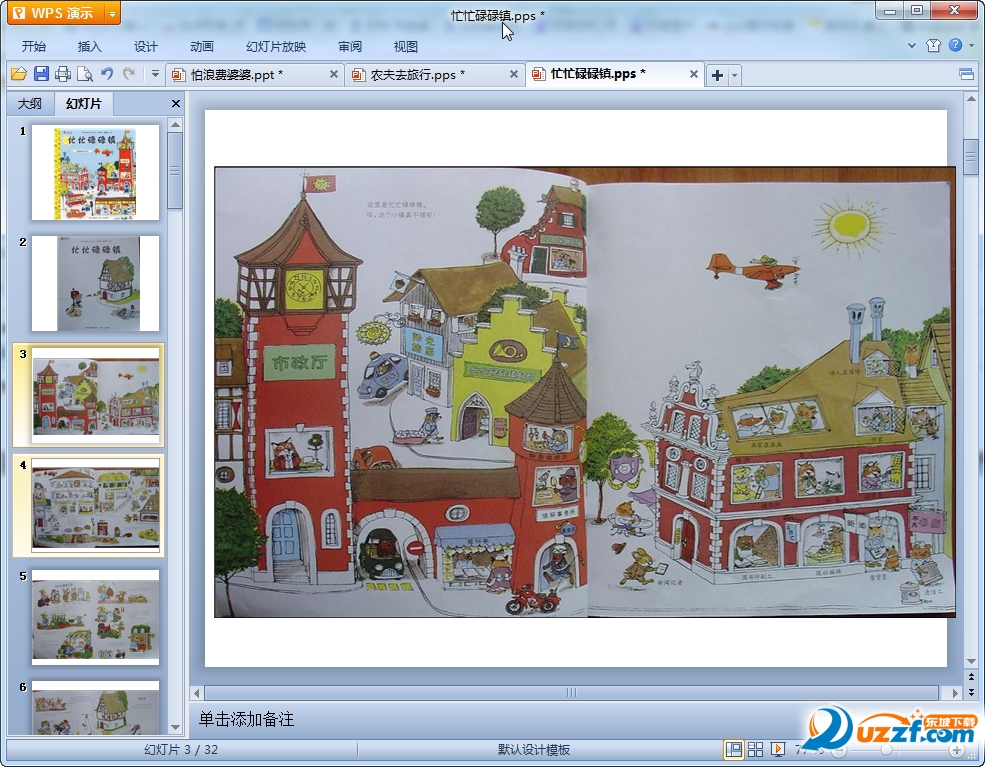The height and width of the screenshot is (767, 985).
Task: Open the 幻灯片放映 menu tab
Action: pyautogui.click(x=276, y=46)
